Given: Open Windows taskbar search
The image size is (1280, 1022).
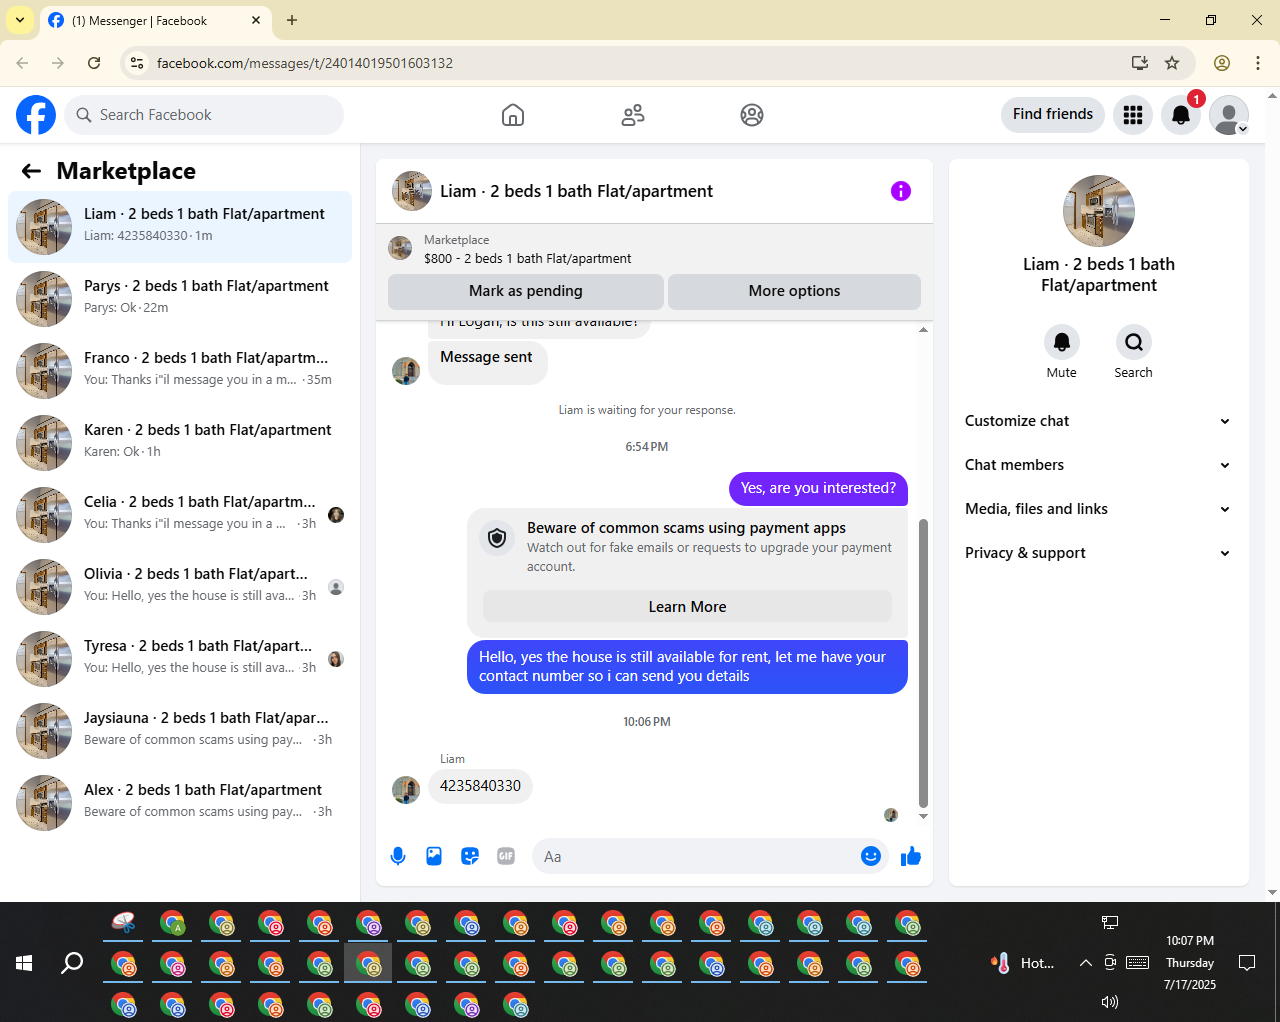Looking at the screenshot, I should coord(72,963).
